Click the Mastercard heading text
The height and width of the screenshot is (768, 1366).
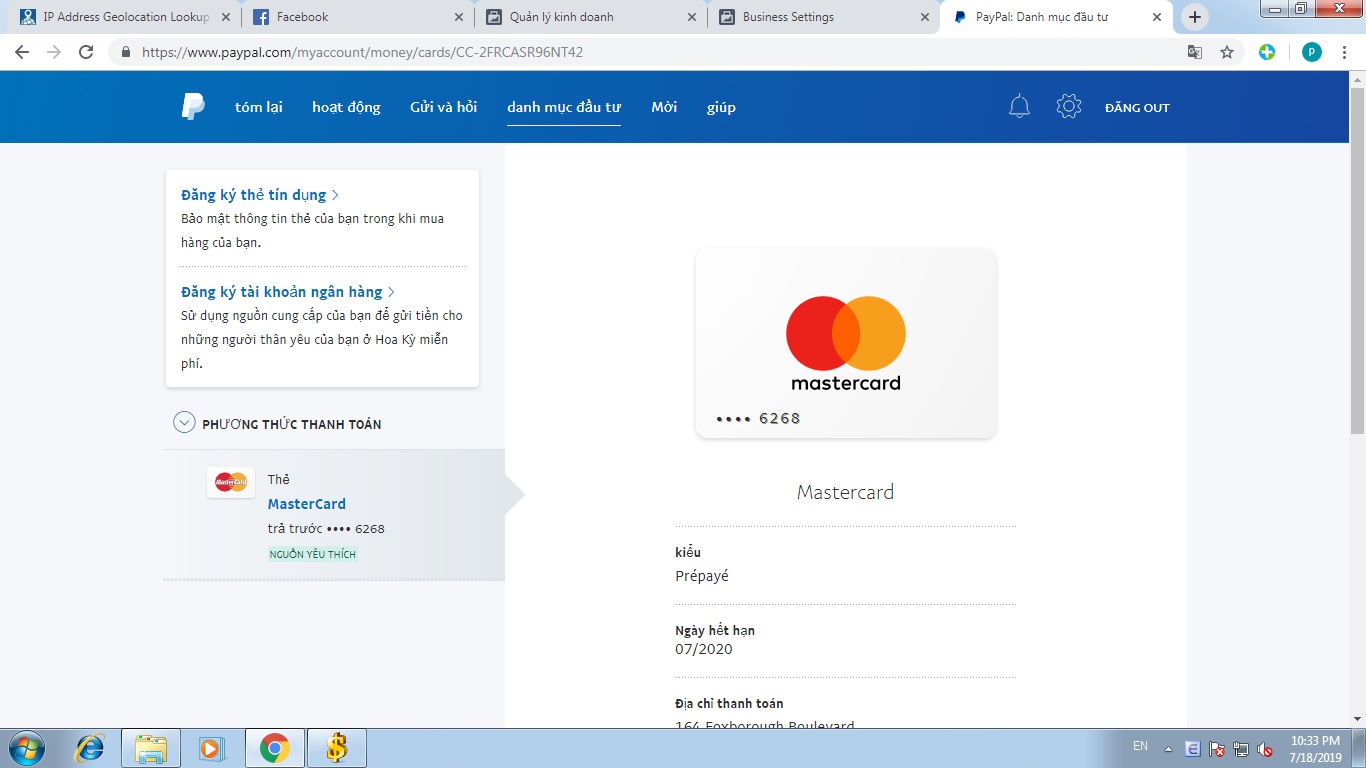pos(846,492)
